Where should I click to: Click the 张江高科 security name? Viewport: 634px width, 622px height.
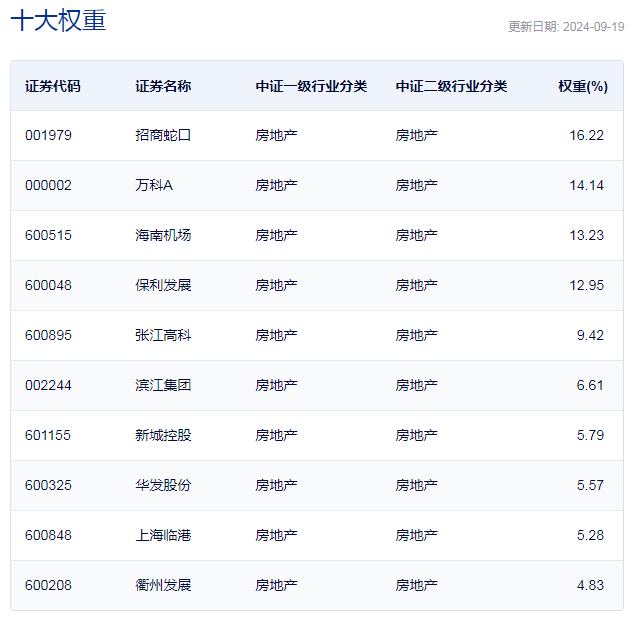pos(163,335)
